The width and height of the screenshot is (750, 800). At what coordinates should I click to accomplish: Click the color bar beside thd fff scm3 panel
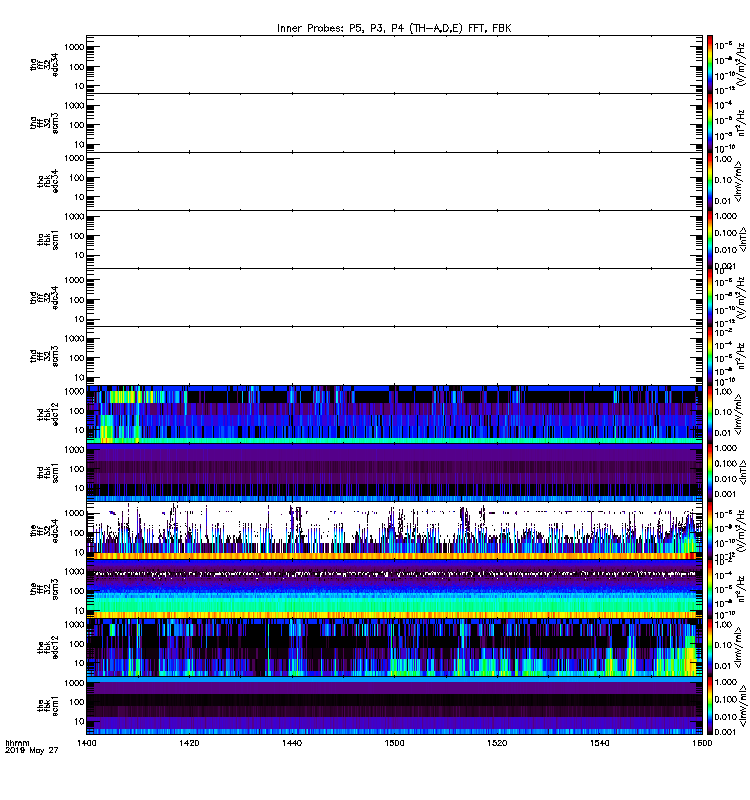[x=709, y=356]
